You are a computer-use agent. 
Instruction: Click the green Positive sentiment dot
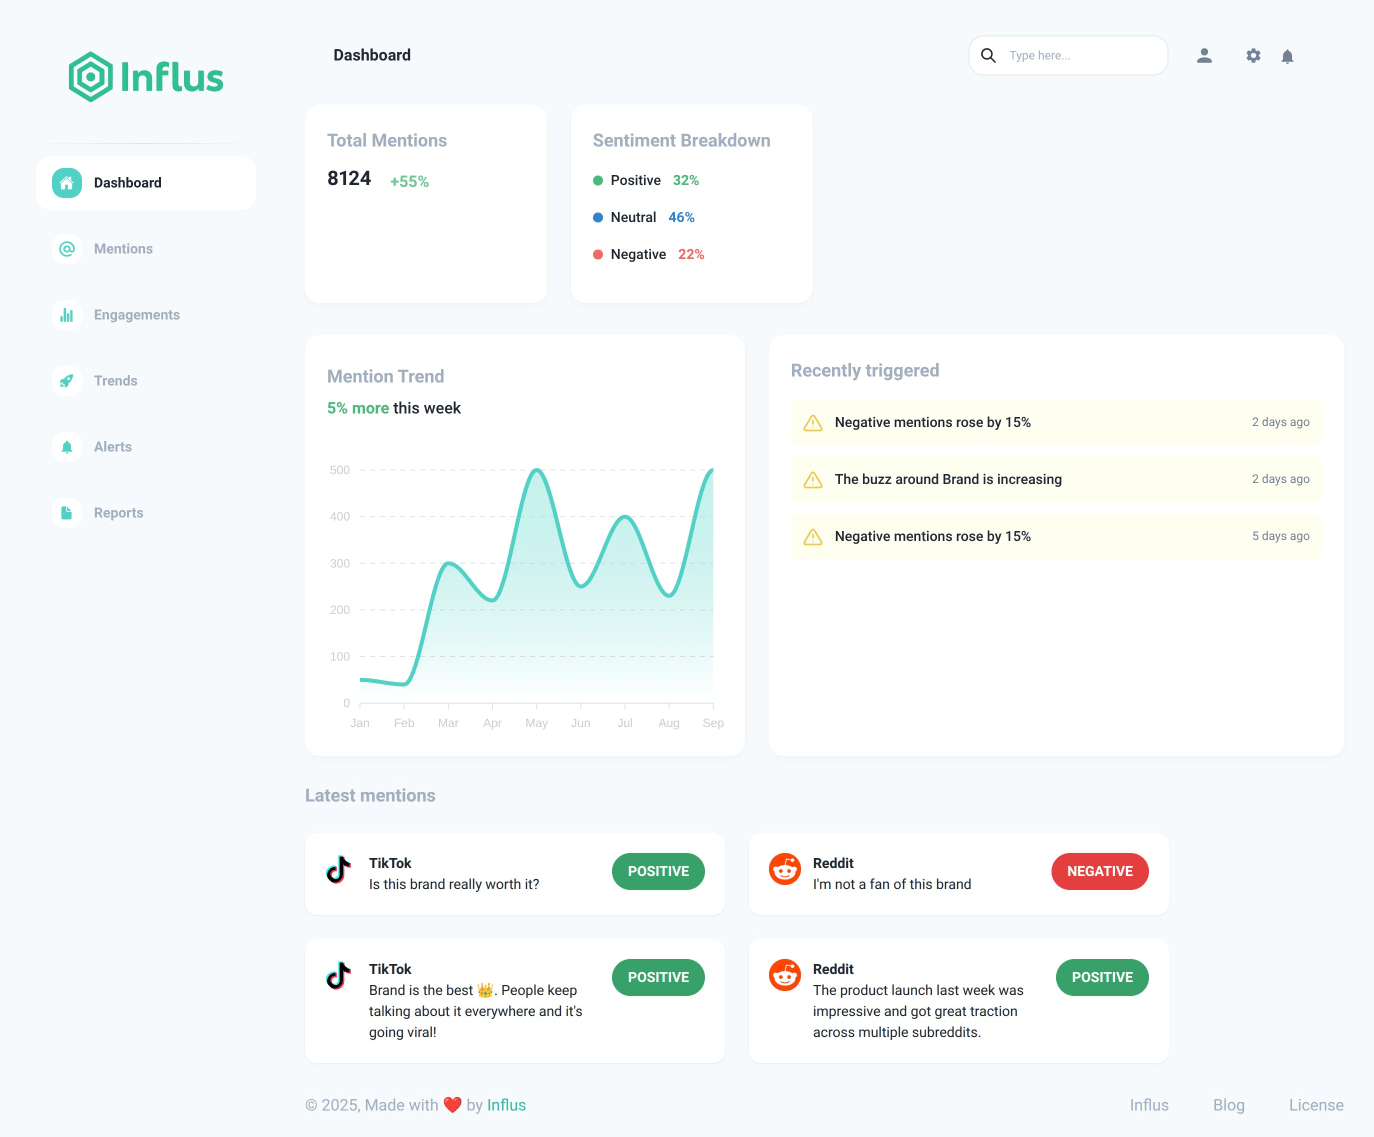pyautogui.click(x=598, y=181)
